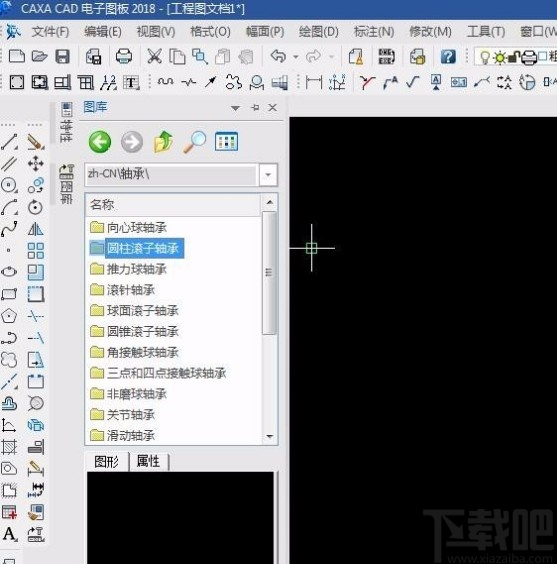Click the Copy icon
The image size is (557, 564).
[177, 56]
